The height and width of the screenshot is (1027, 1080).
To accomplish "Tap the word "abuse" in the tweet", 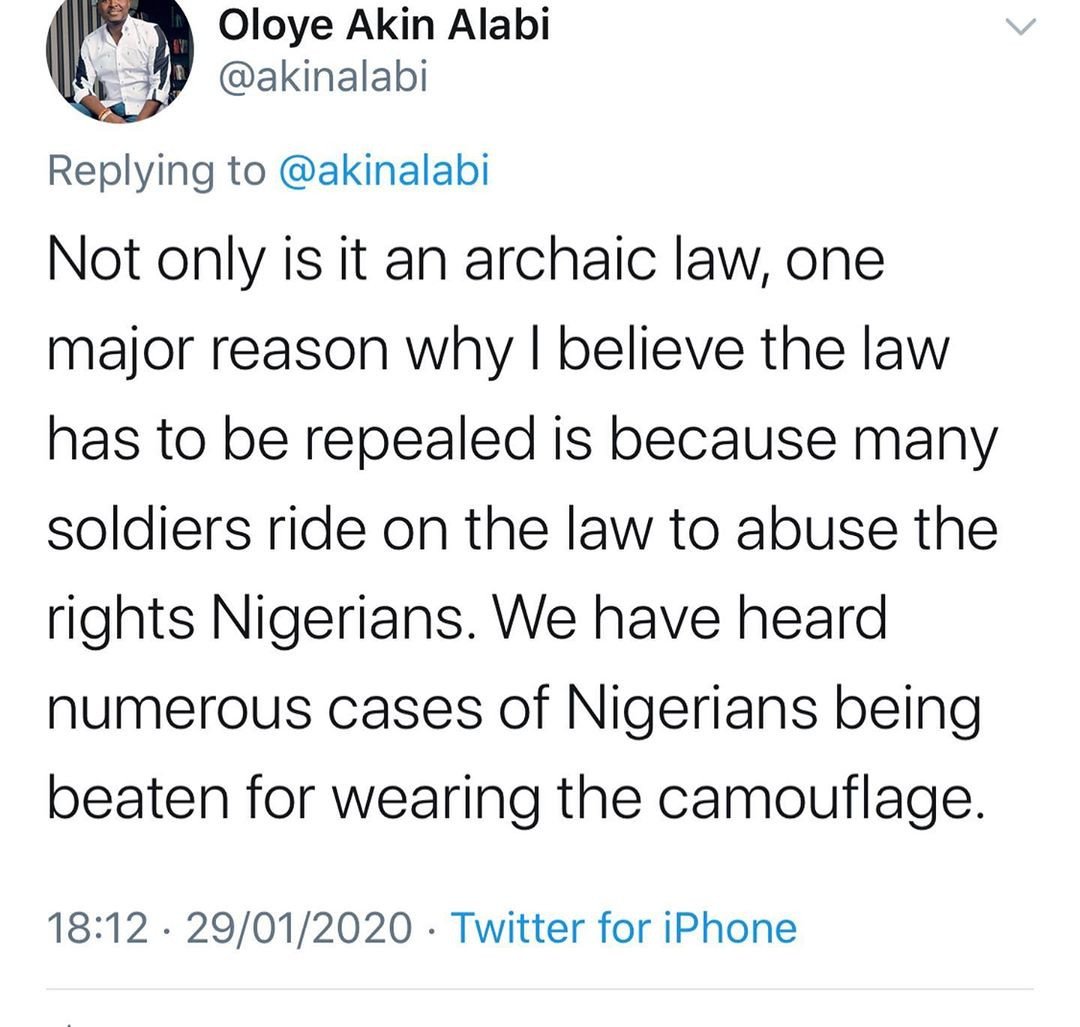I will (x=817, y=529).
